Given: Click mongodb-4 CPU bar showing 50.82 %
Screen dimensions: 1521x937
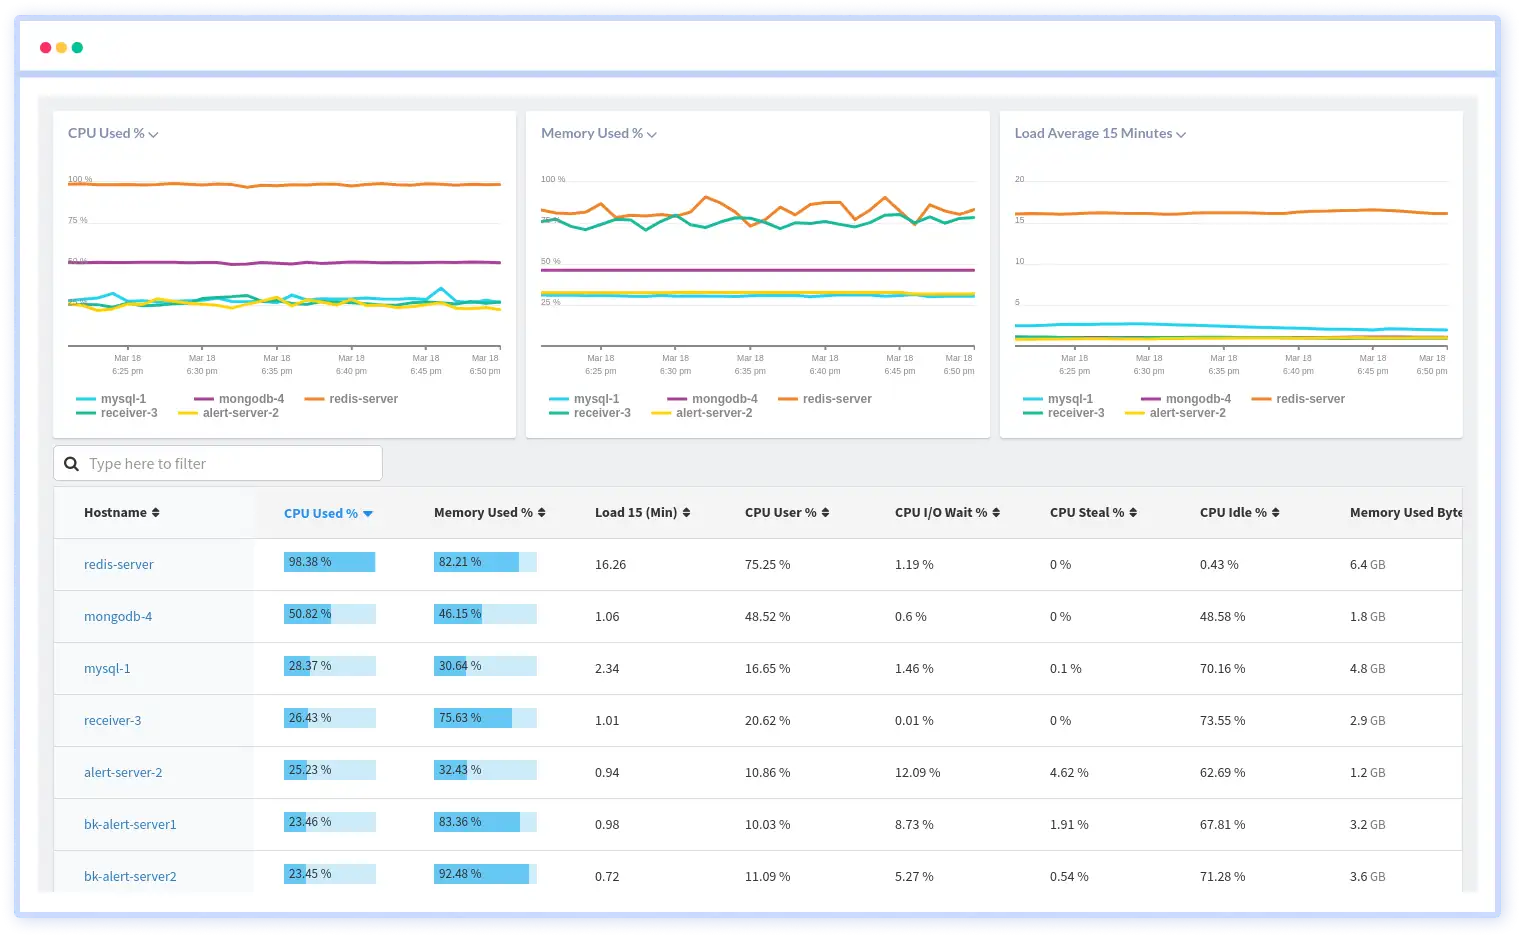Looking at the screenshot, I should pyautogui.click(x=330, y=614).
